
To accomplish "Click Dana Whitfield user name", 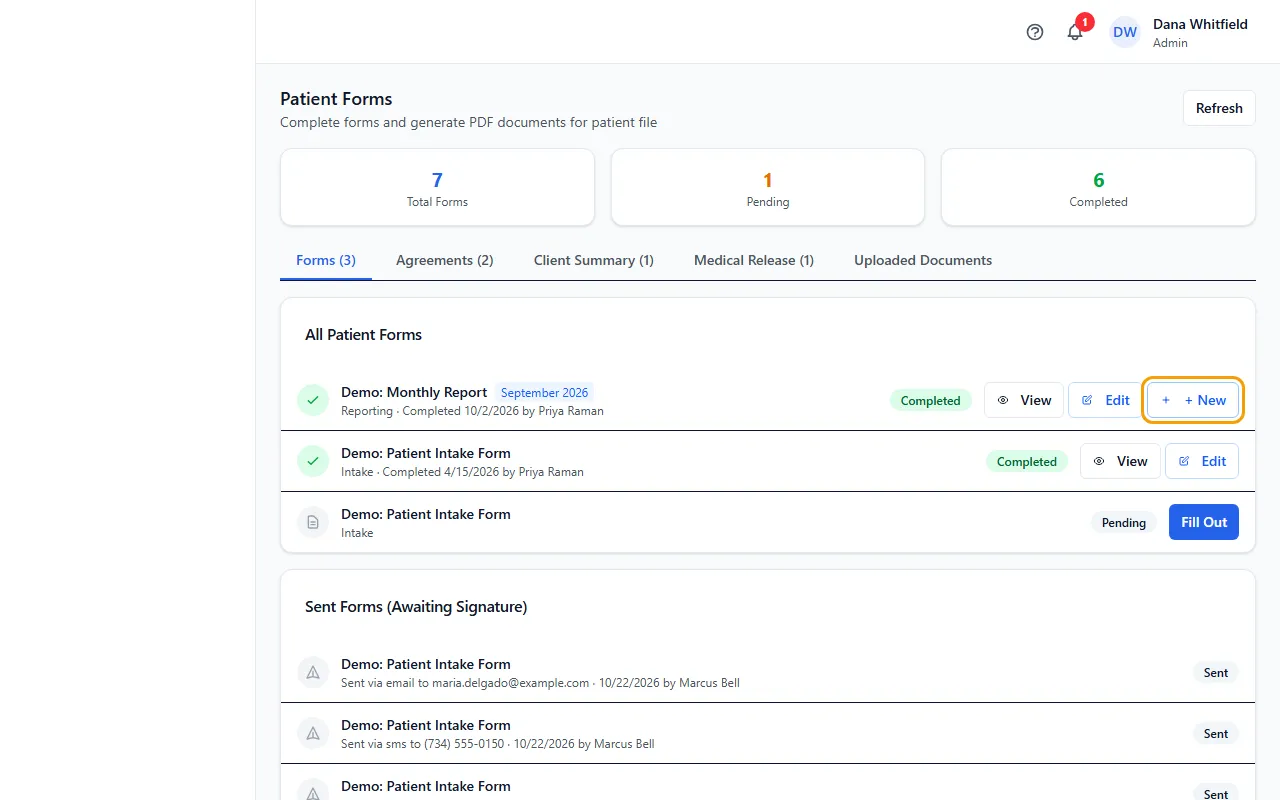I will coord(1200,24).
